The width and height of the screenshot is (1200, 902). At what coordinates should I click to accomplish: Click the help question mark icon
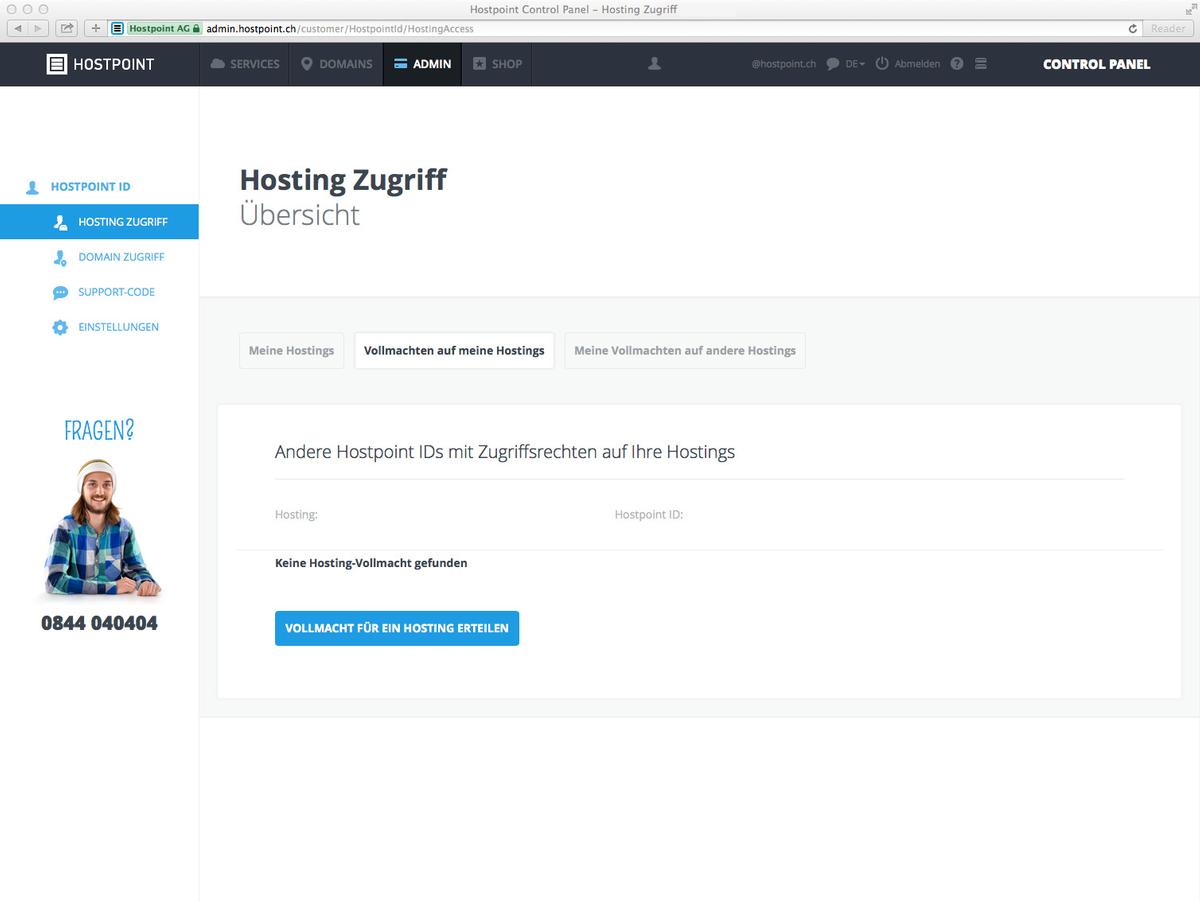pyautogui.click(x=956, y=63)
